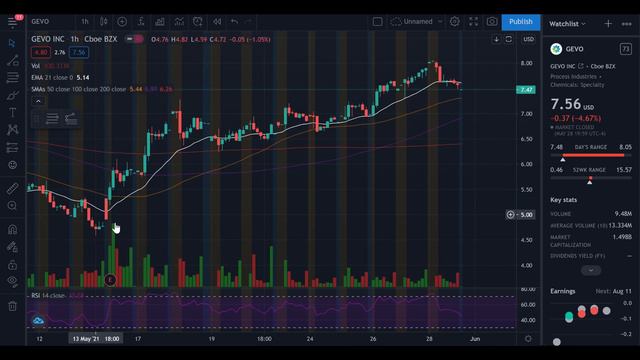Select the Vol indicator legend
Viewport: 640px width, 360px height.
click(x=50, y=66)
